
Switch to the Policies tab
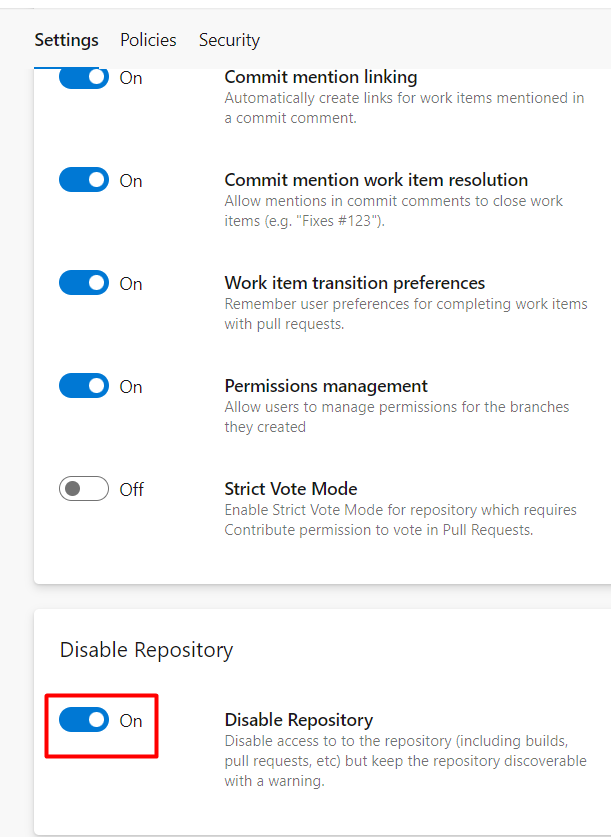click(148, 40)
